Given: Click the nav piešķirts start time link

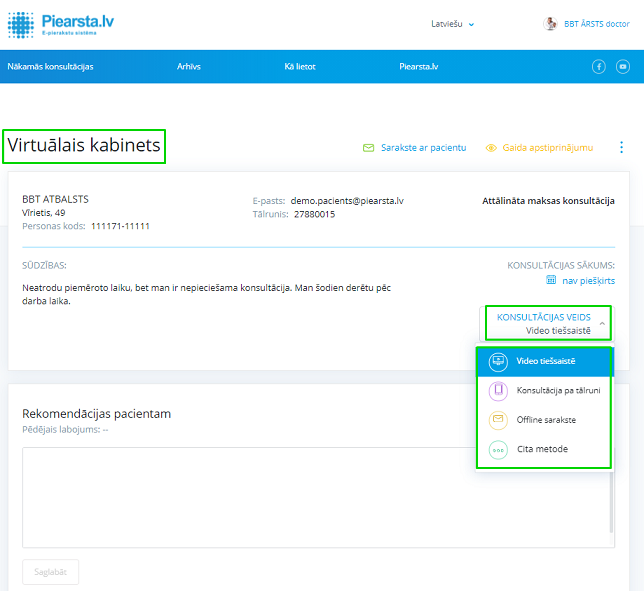Looking at the screenshot, I should tap(587, 280).
